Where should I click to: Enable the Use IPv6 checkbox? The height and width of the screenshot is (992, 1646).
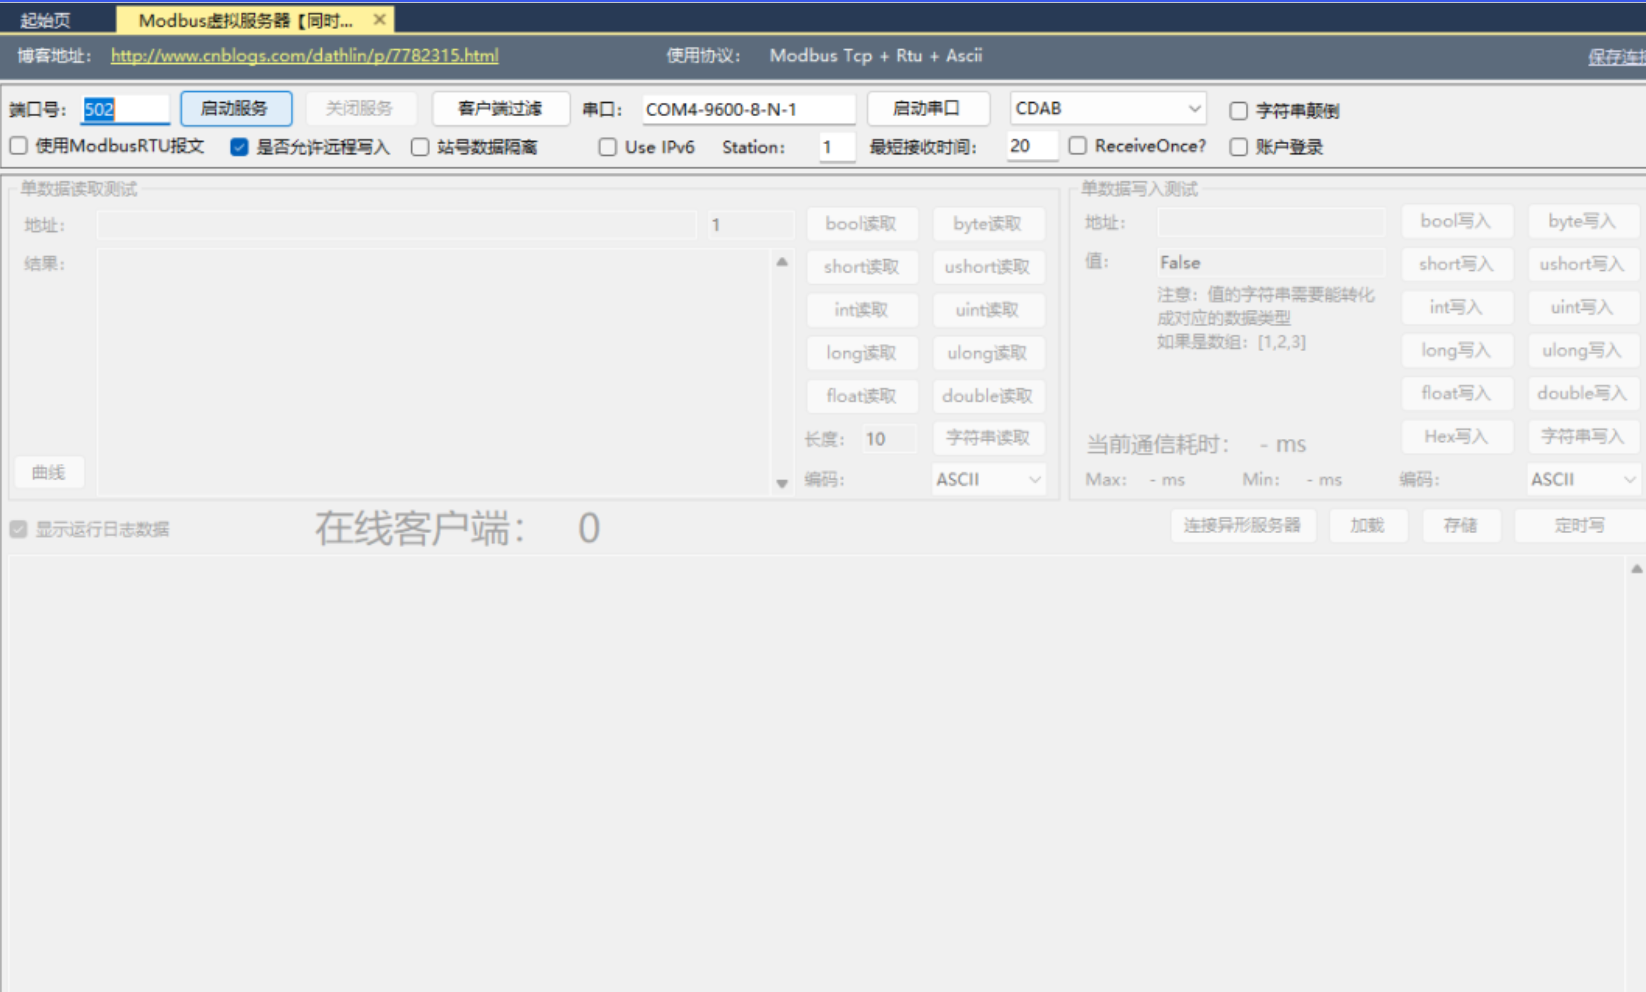pyautogui.click(x=608, y=147)
